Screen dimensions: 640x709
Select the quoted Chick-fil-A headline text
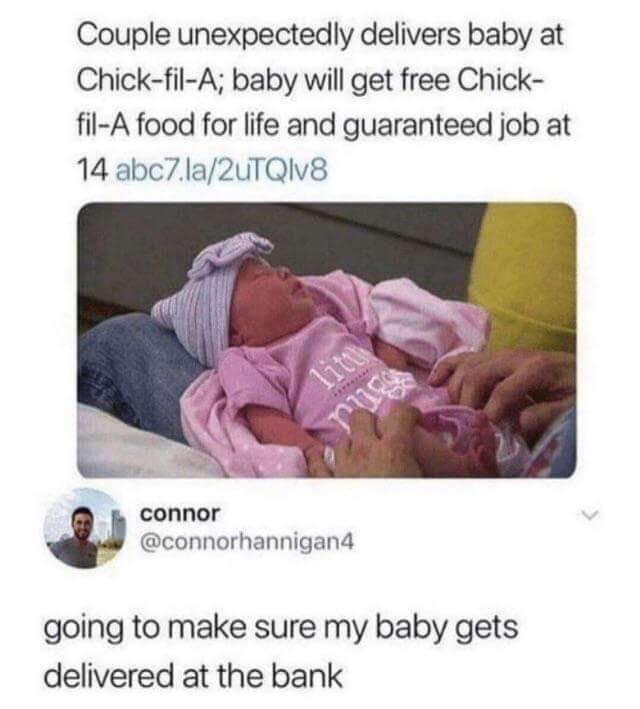323,101
